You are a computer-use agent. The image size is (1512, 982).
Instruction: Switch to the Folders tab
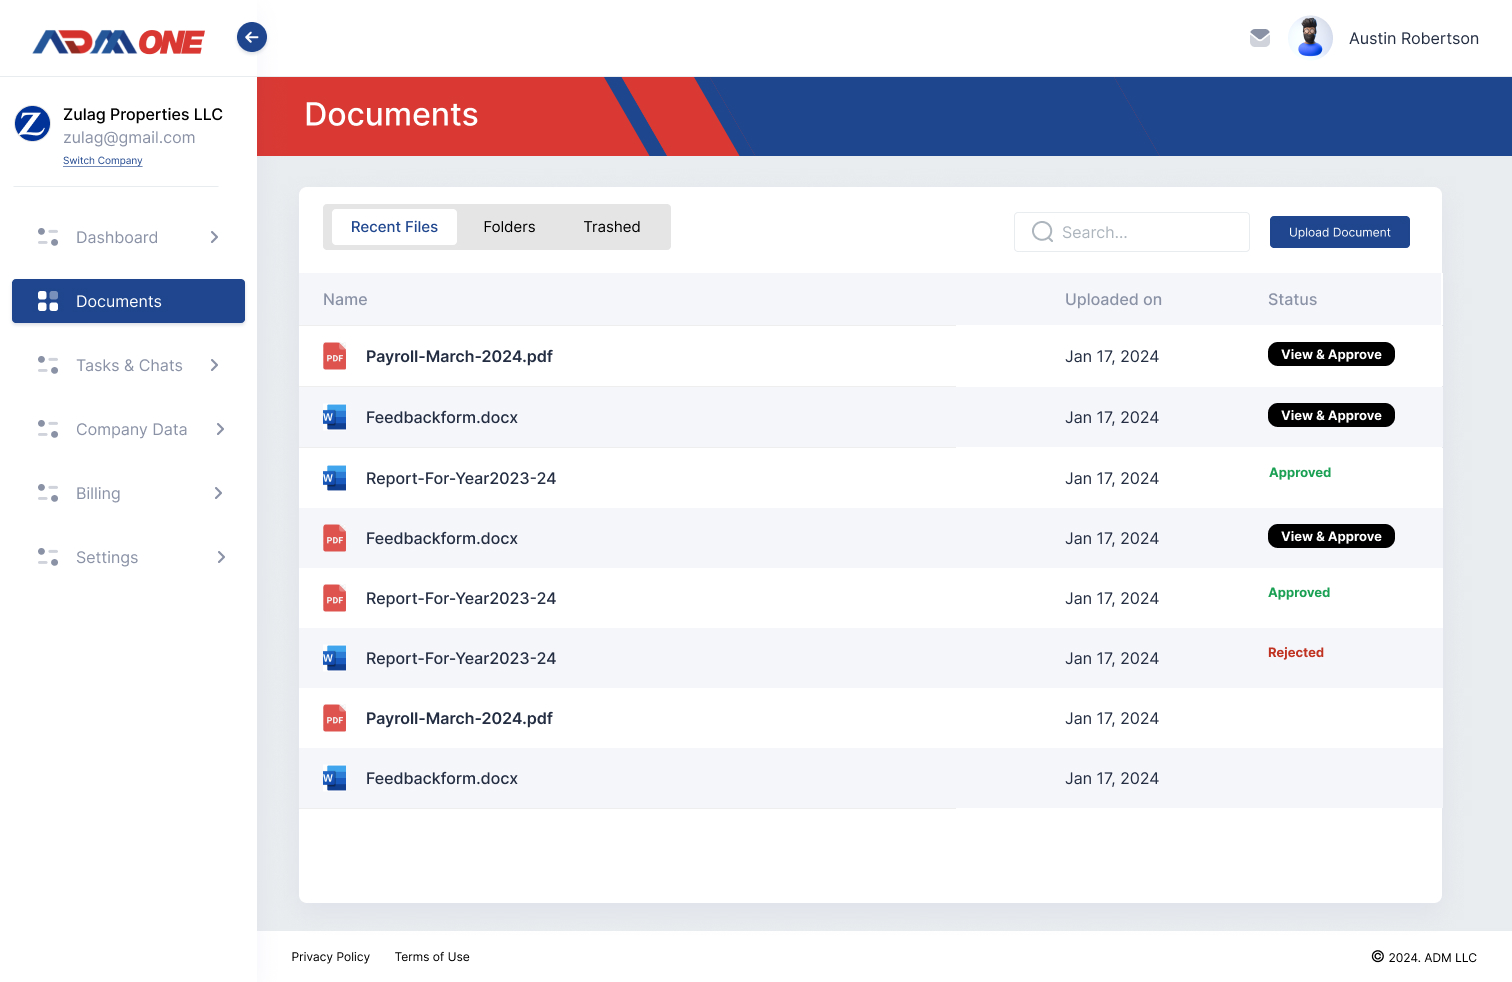(x=509, y=227)
